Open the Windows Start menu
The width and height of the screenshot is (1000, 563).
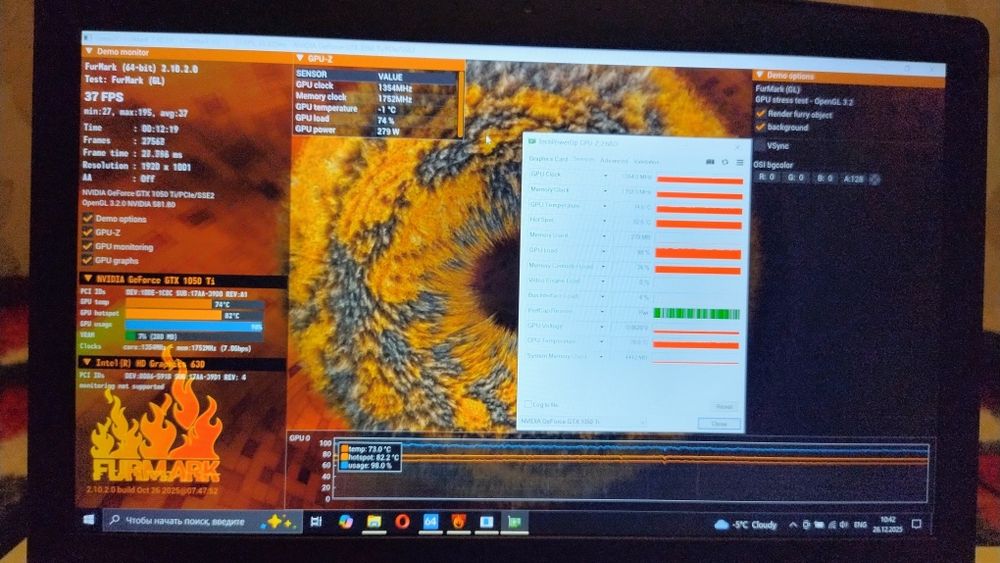click(x=89, y=520)
